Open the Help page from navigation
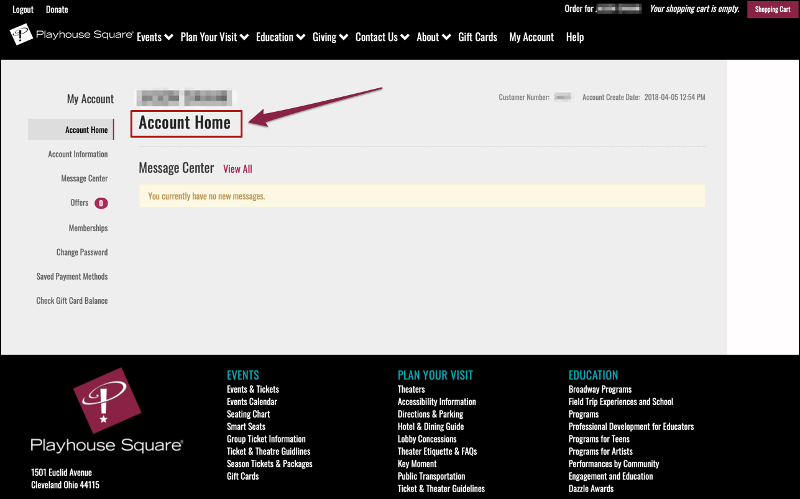 click(574, 37)
